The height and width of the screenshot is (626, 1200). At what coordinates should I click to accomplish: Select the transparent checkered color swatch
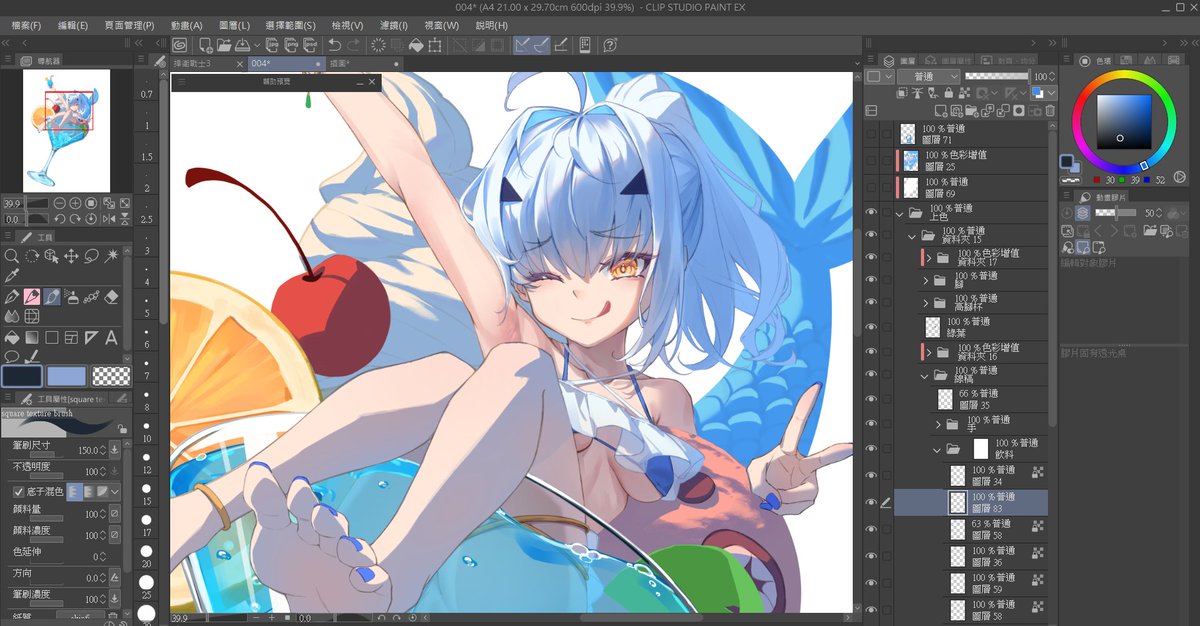pyautogui.click(x=110, y=376)
